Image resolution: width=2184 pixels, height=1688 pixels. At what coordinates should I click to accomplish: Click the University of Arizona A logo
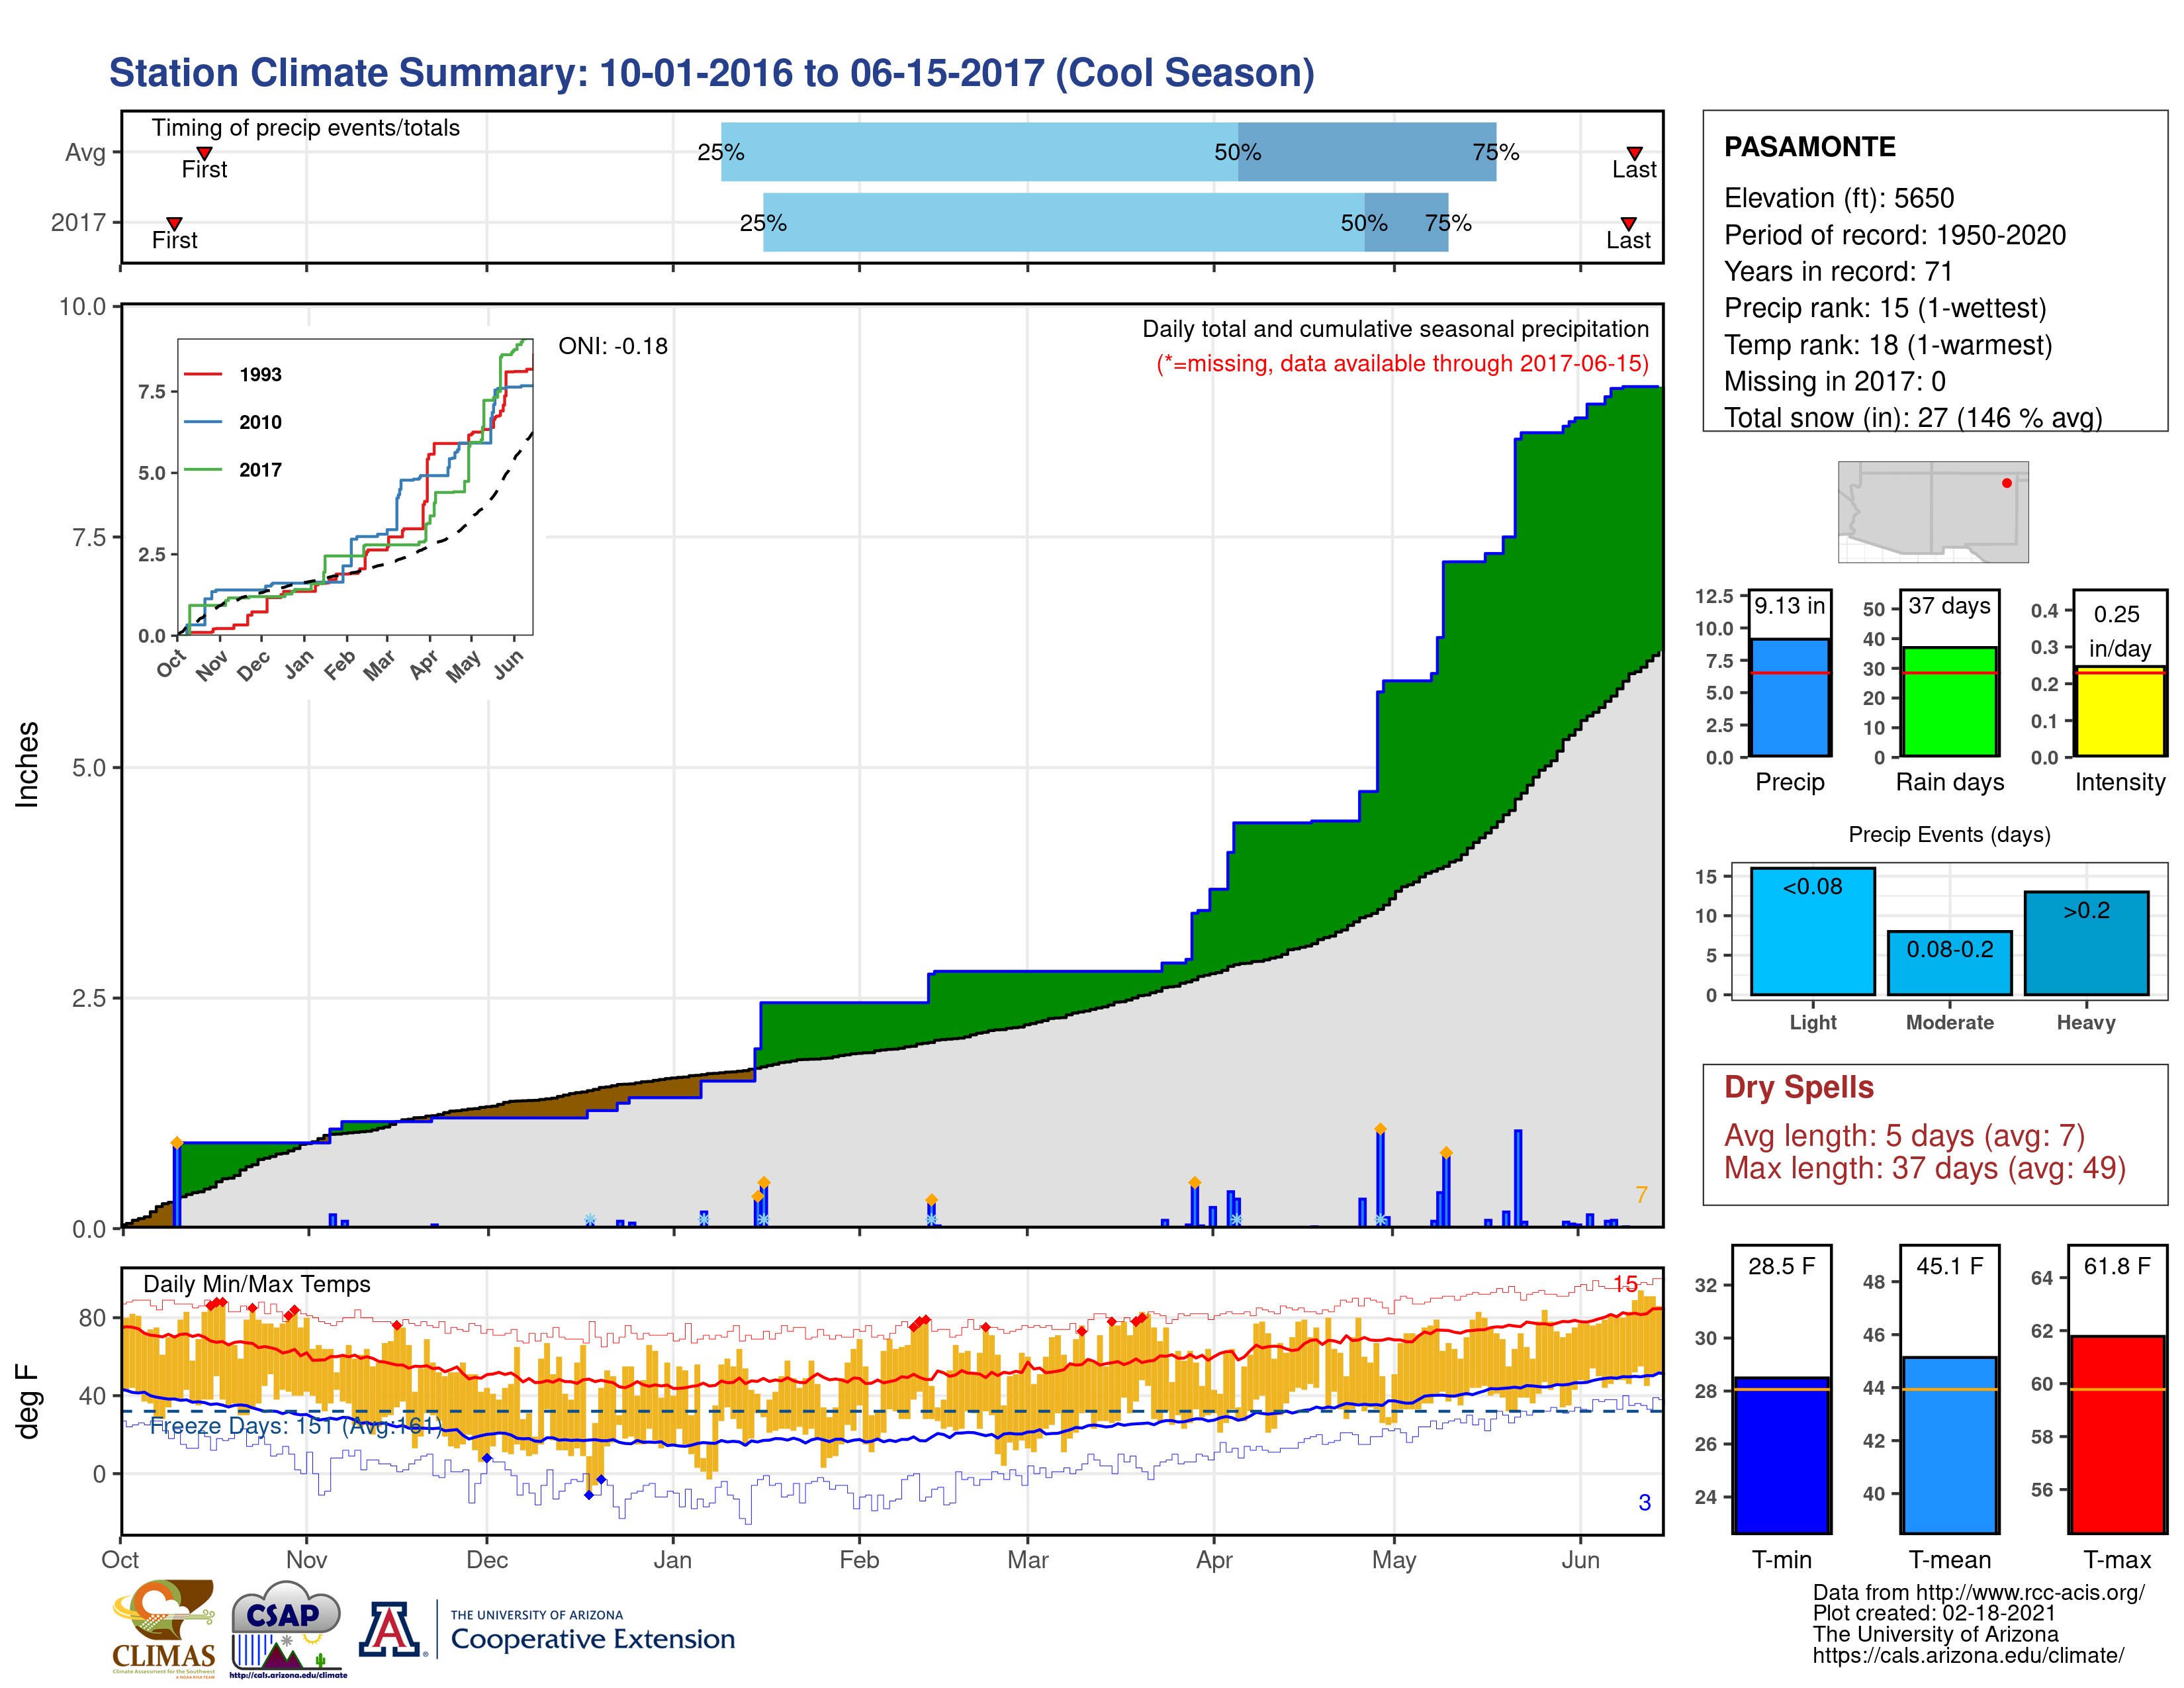[x=391, y=1630]
